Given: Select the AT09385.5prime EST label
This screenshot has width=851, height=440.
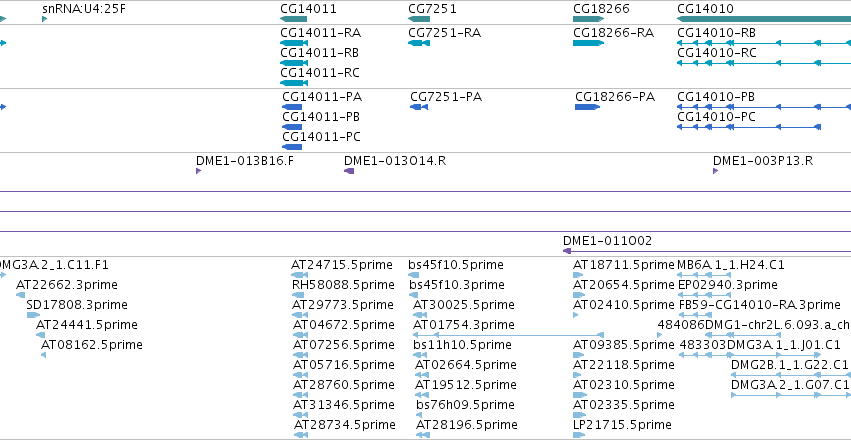Looking at the screenshot, I should (x=624, y=345).
